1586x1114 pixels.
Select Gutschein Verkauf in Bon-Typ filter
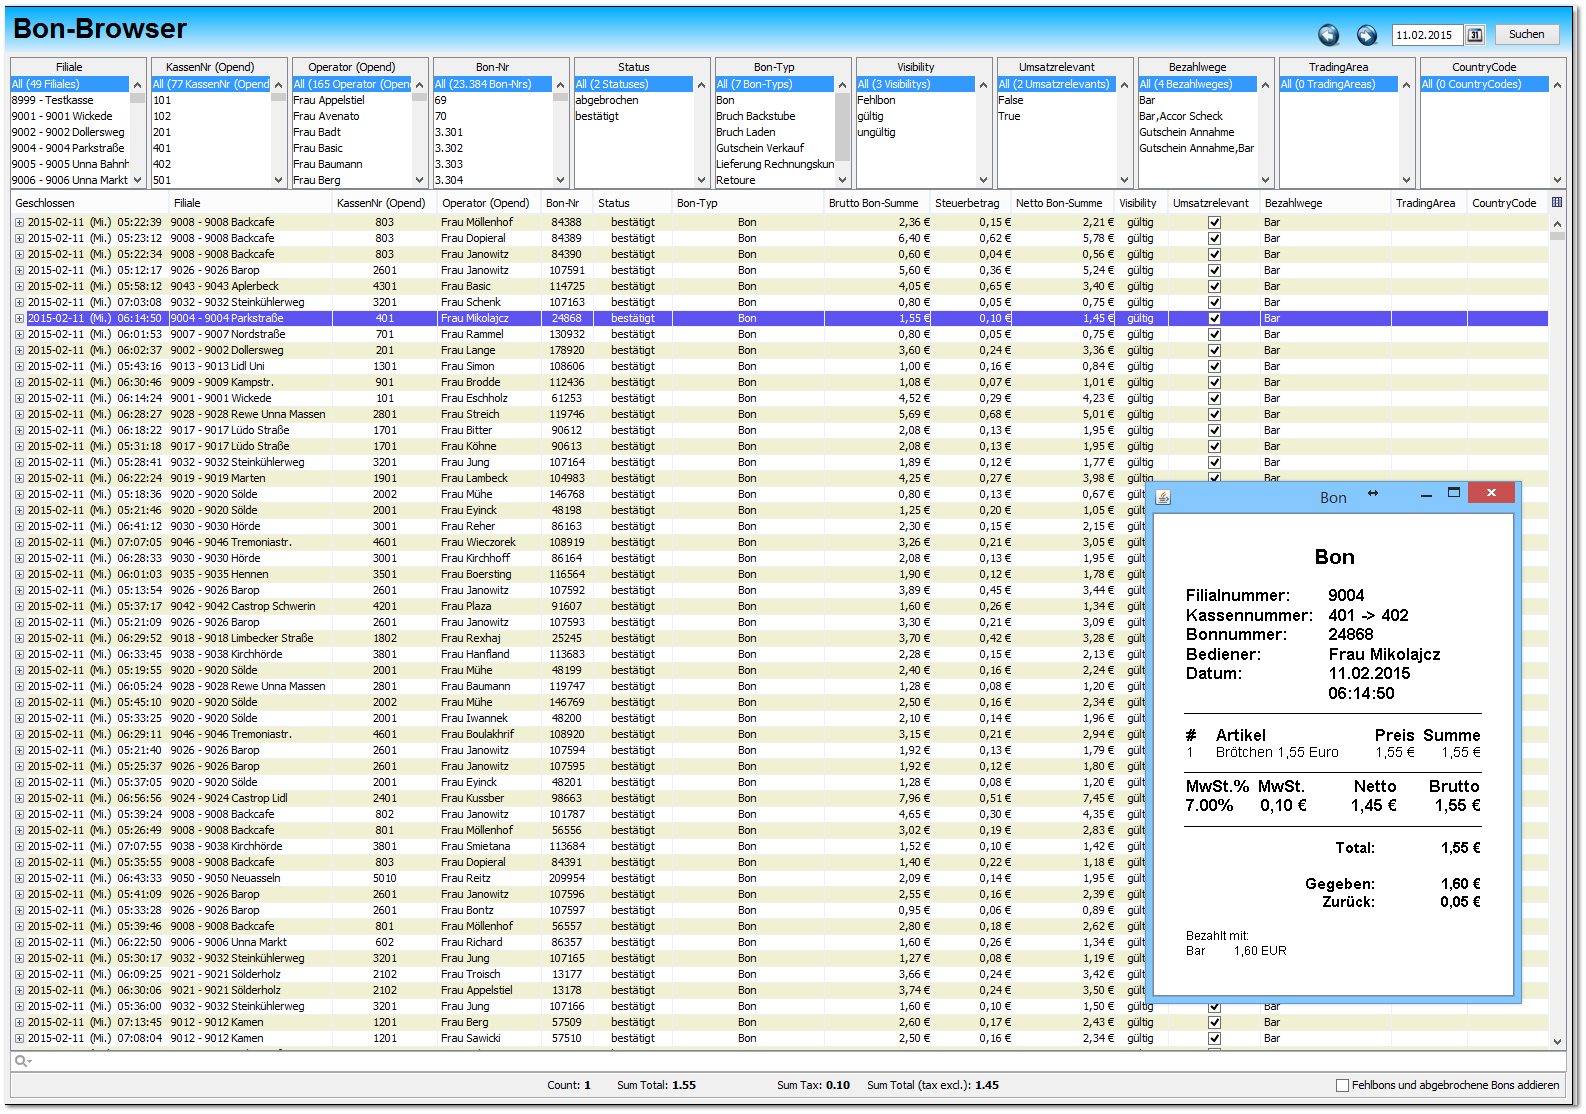coord(774,148)
